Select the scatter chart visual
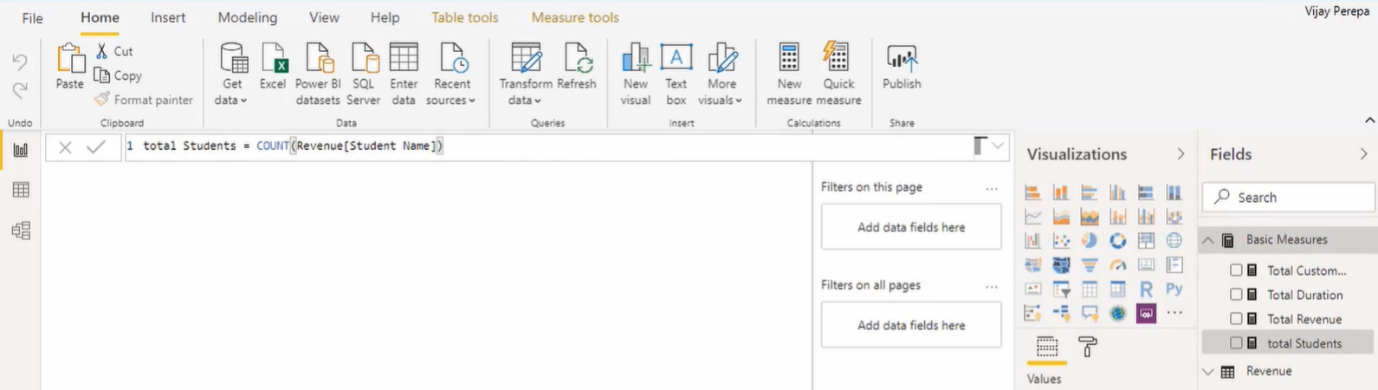This screenshot has height=390, width=1378. point(1061,241)
